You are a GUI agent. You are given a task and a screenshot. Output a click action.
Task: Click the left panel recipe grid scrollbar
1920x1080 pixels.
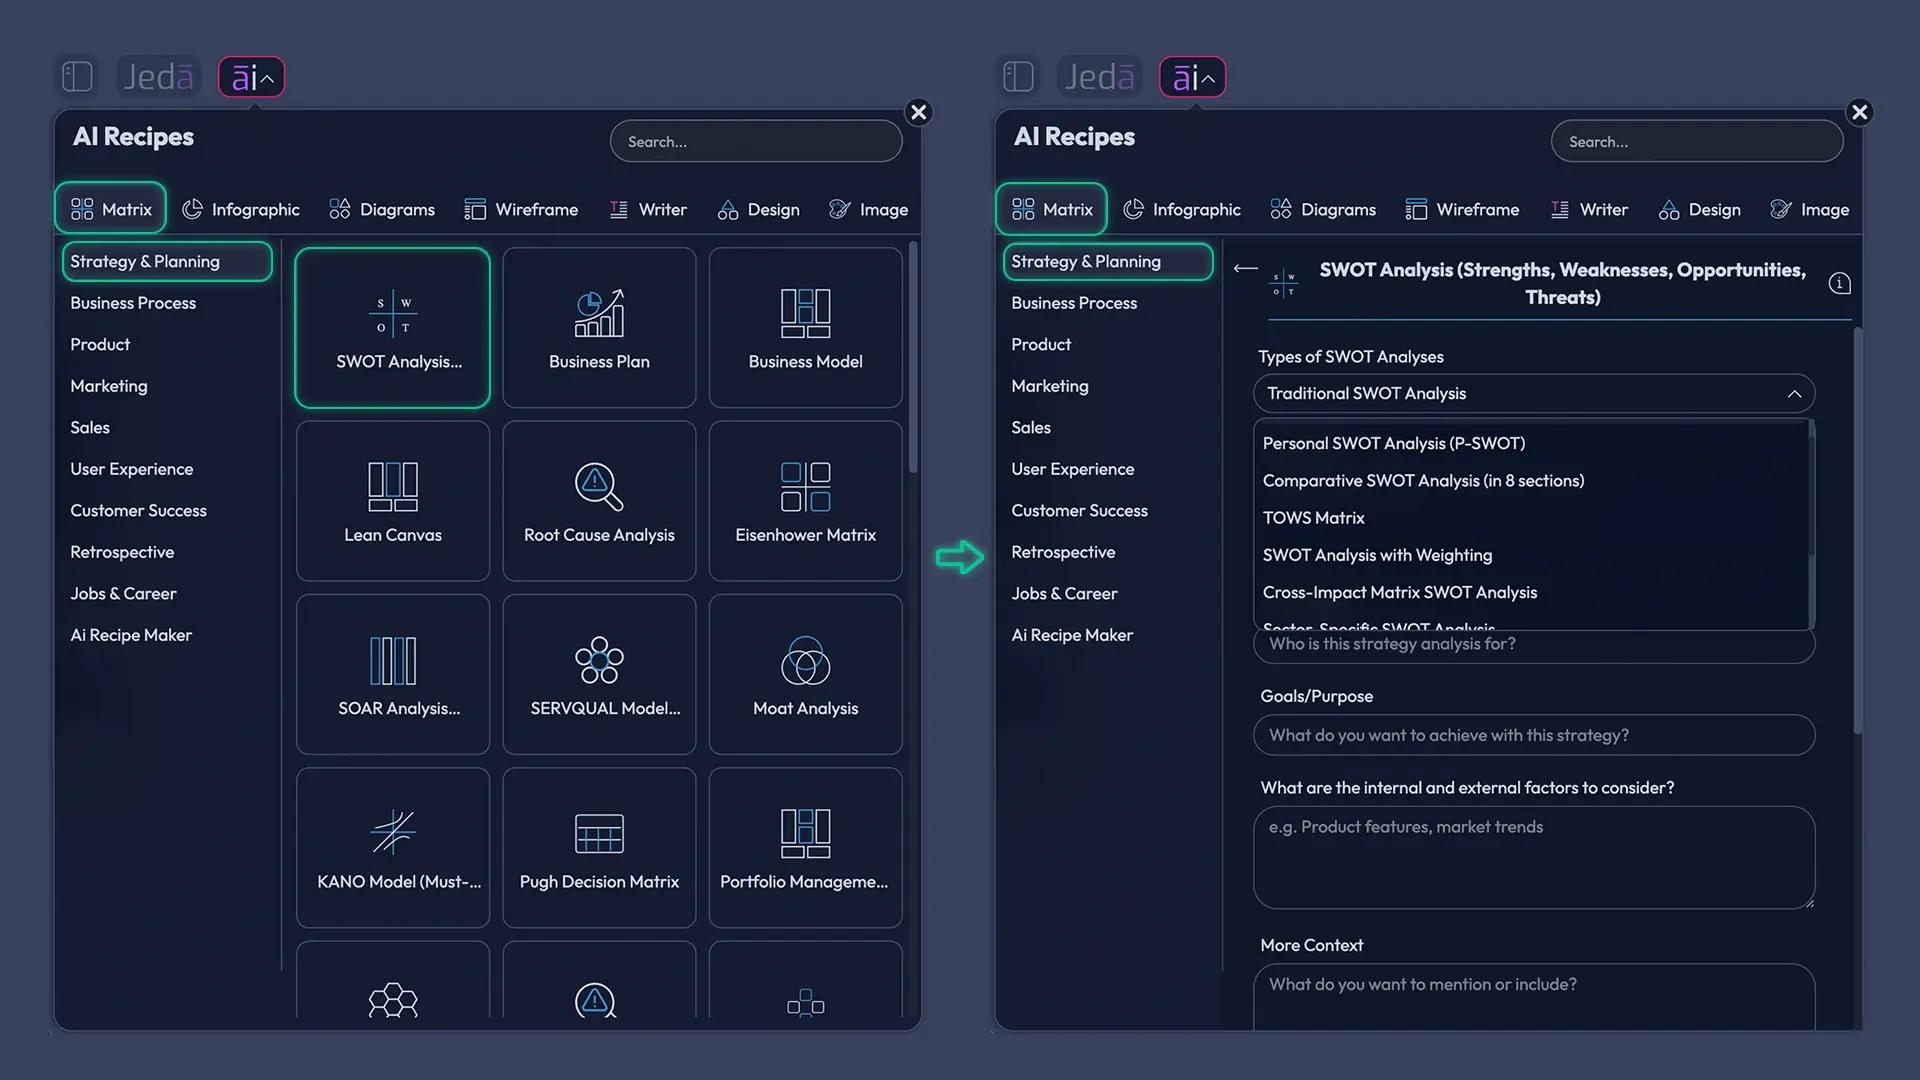pyautogui.click(x=912, y=358)
